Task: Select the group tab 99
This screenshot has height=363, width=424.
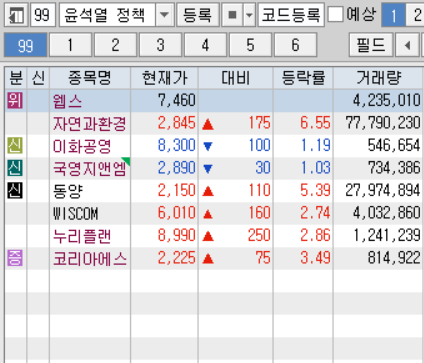Action: pyautogui.click(x=26, y=45)
